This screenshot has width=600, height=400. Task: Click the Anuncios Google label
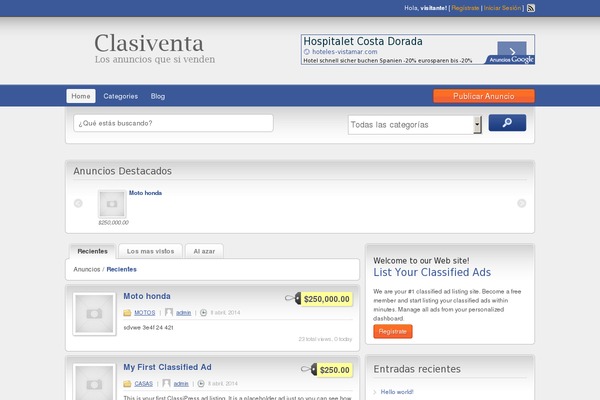511,59
